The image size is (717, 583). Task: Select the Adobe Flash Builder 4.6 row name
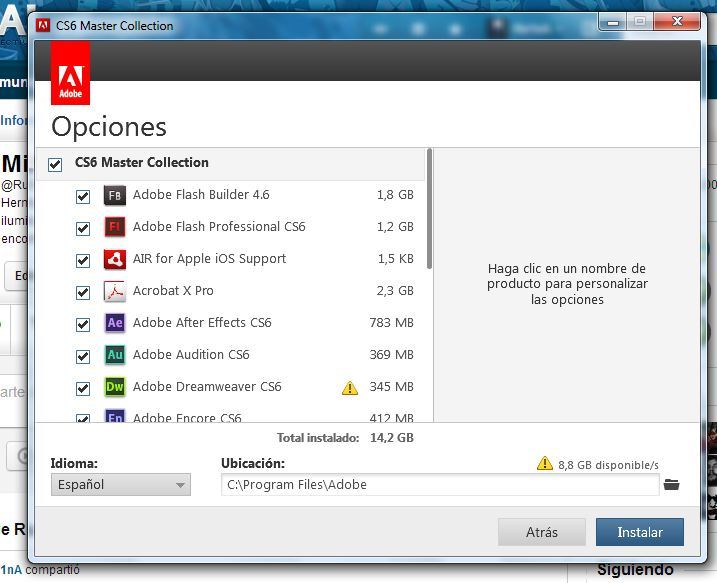tap(201, 195)
